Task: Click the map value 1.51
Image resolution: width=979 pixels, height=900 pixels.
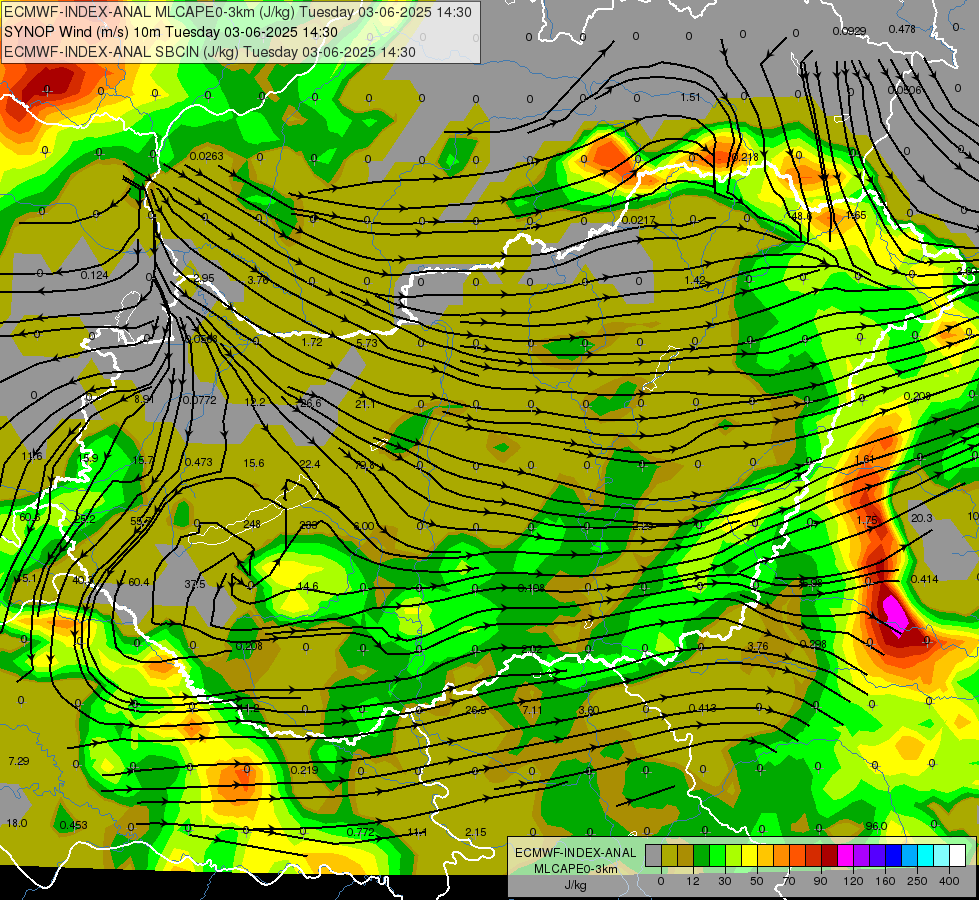Action: [690, 97]
